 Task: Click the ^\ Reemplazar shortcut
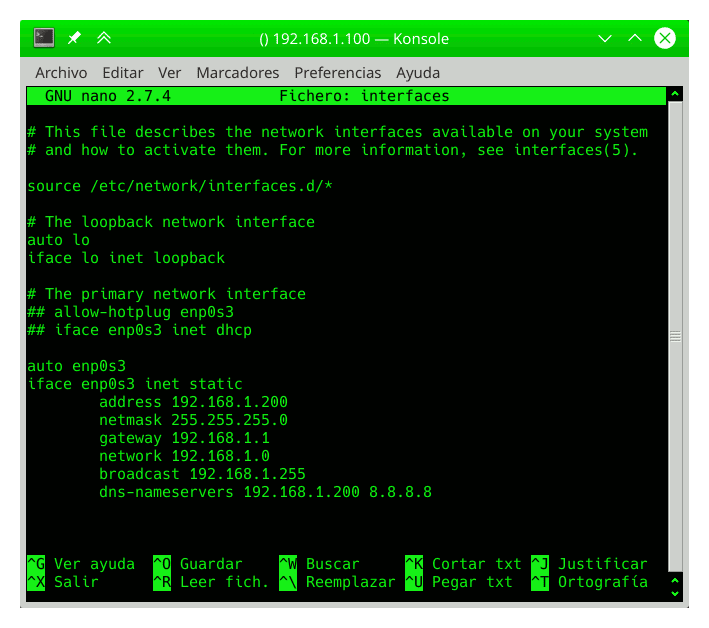337,582
